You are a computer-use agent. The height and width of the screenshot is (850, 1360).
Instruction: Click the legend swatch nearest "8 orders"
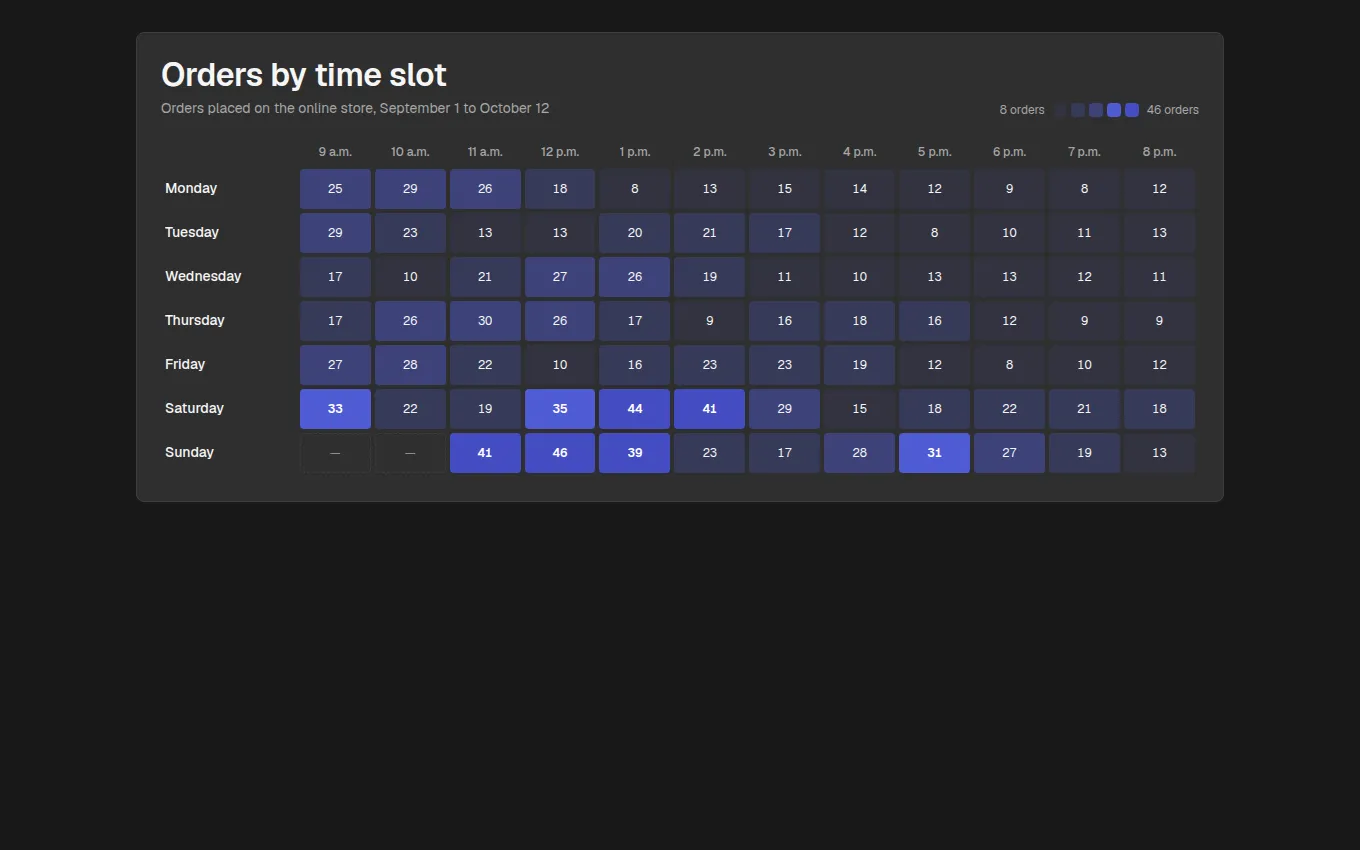[1060, 110]
